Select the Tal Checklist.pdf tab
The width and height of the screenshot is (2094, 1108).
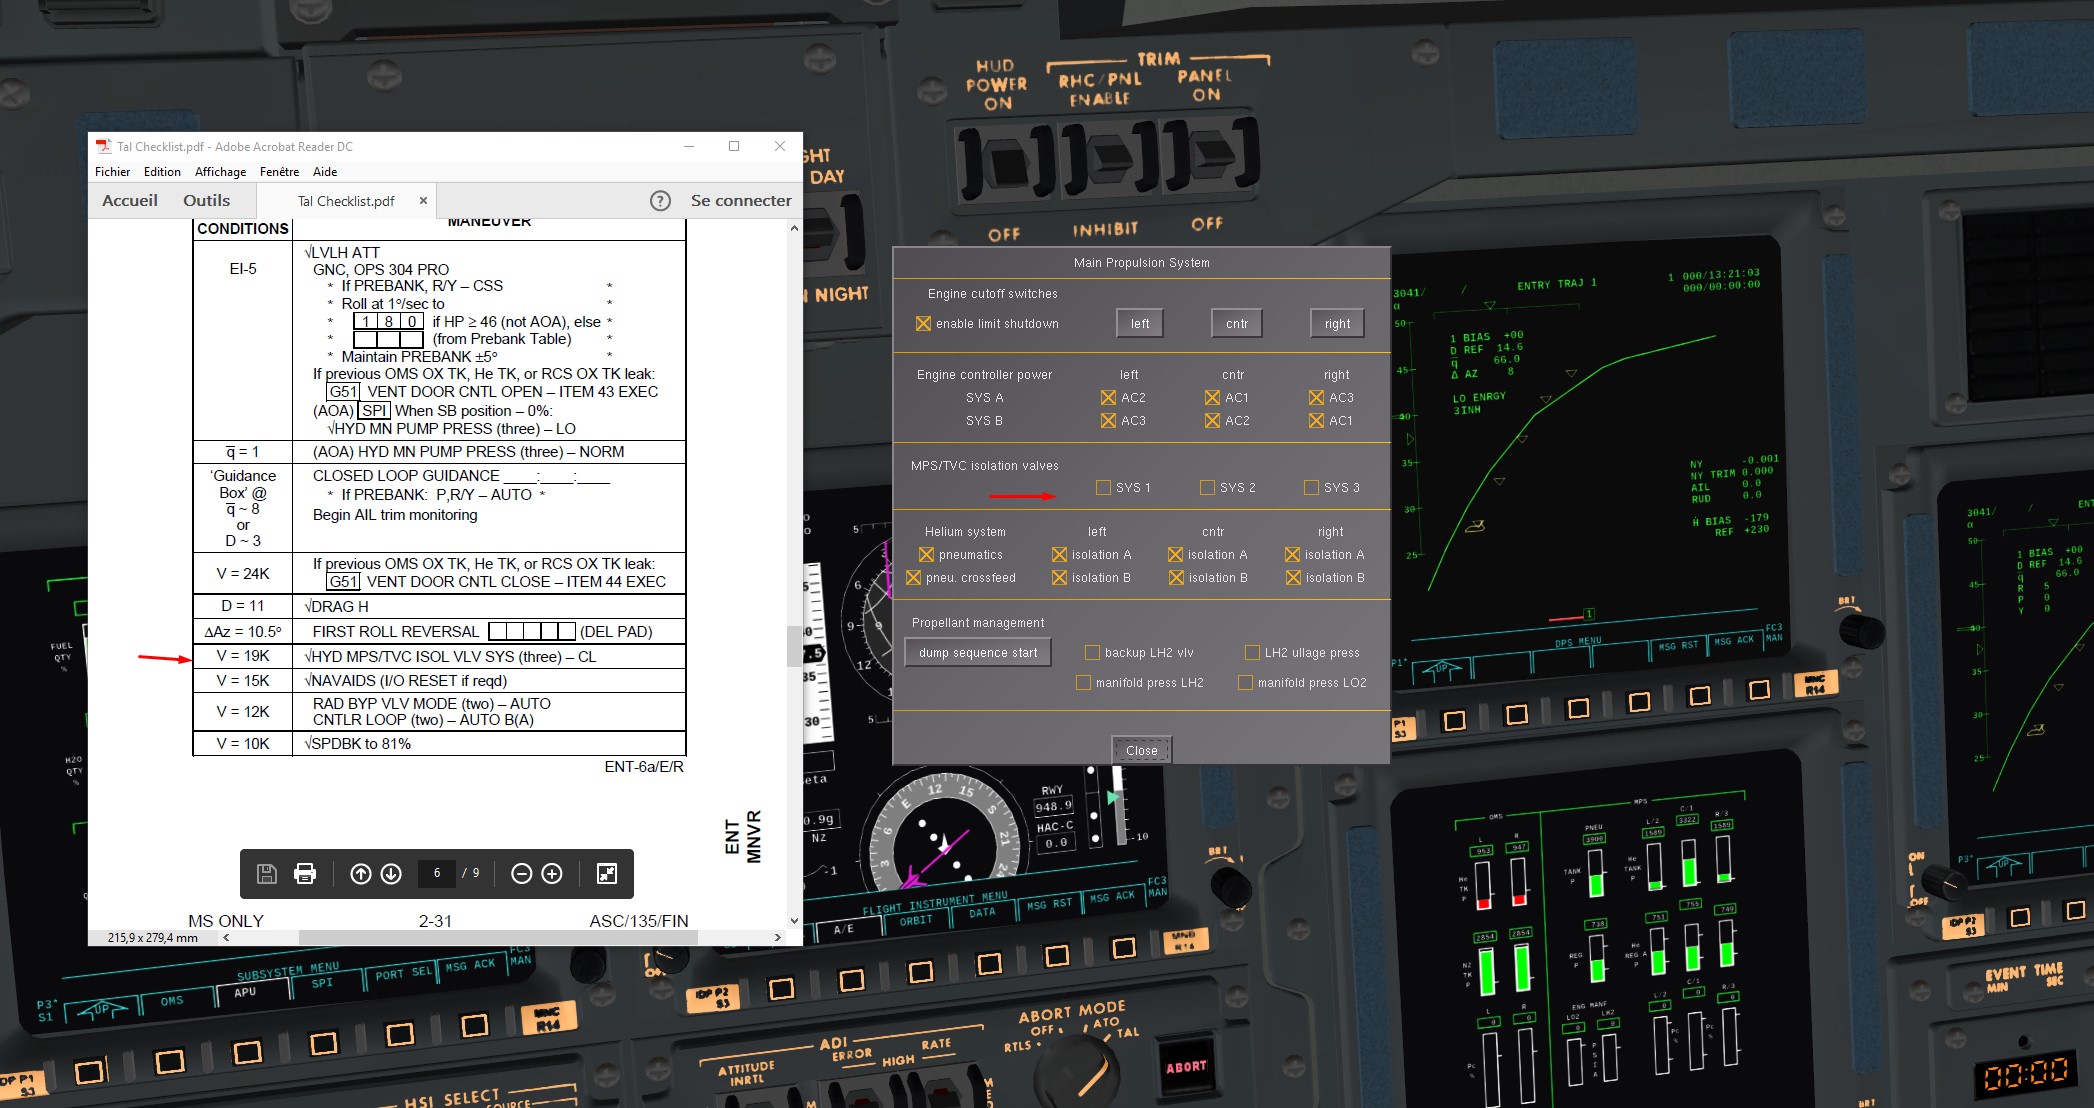[346, 201]
